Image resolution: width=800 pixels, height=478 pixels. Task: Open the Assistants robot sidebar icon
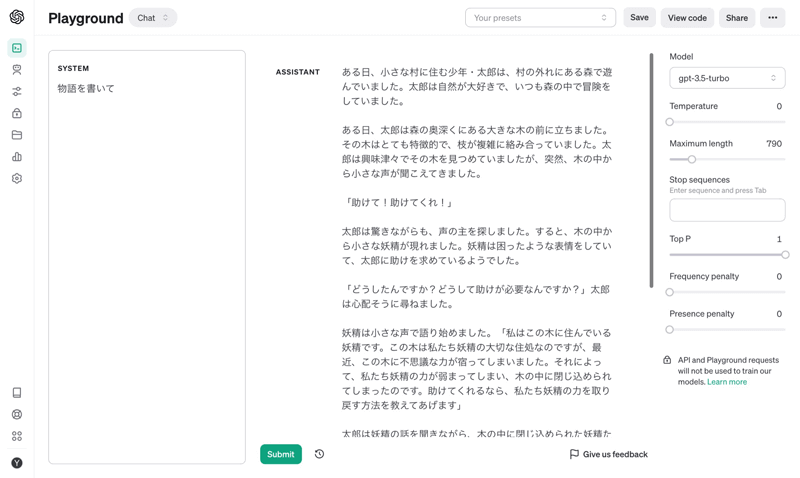coord(17,70)
